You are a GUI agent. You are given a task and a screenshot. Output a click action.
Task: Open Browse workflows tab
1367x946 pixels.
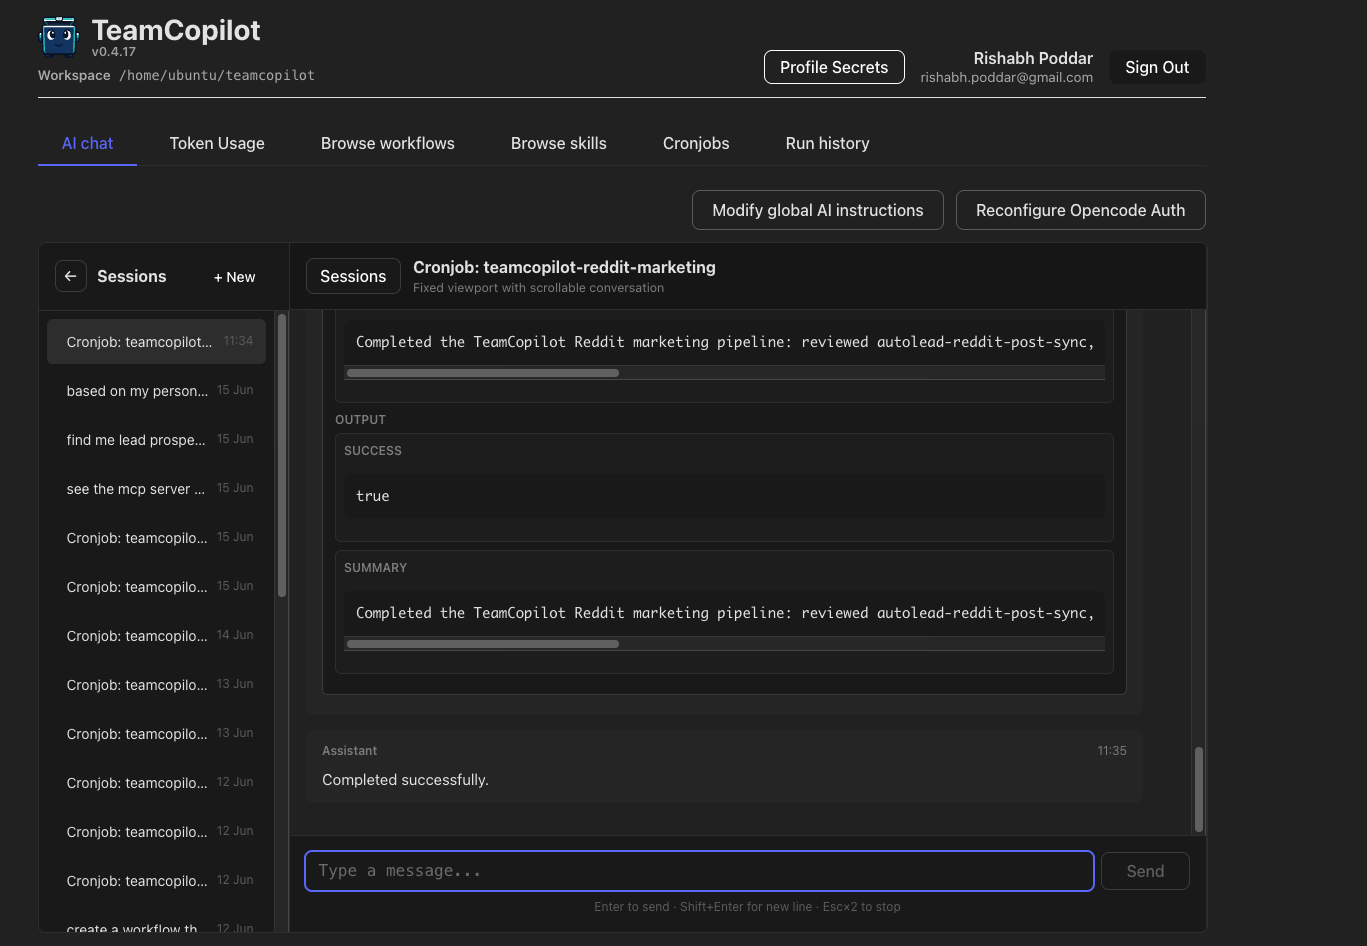(388, 143)
